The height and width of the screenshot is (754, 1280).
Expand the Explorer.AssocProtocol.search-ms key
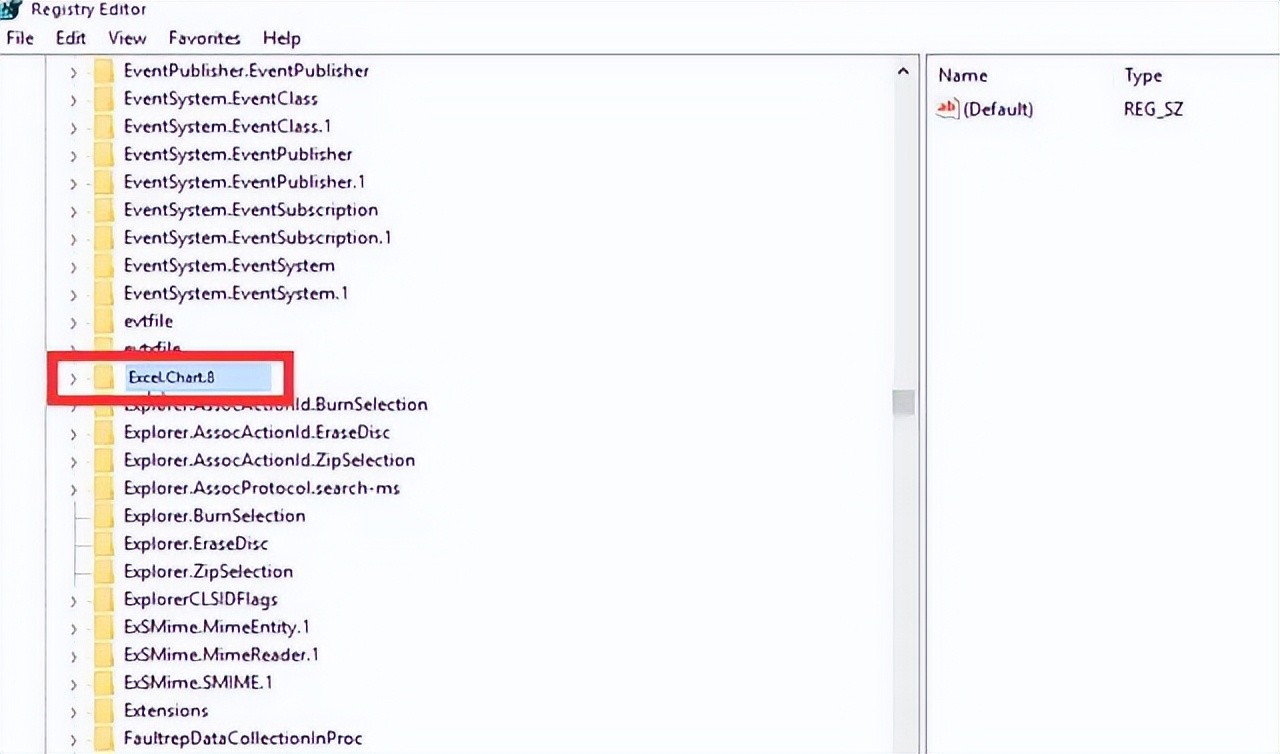click(x=73, y=489)
